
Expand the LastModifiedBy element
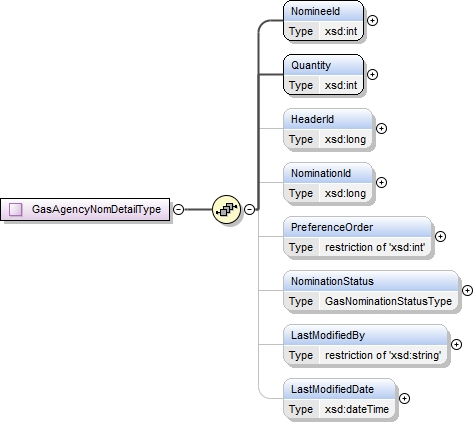[456, 344]
